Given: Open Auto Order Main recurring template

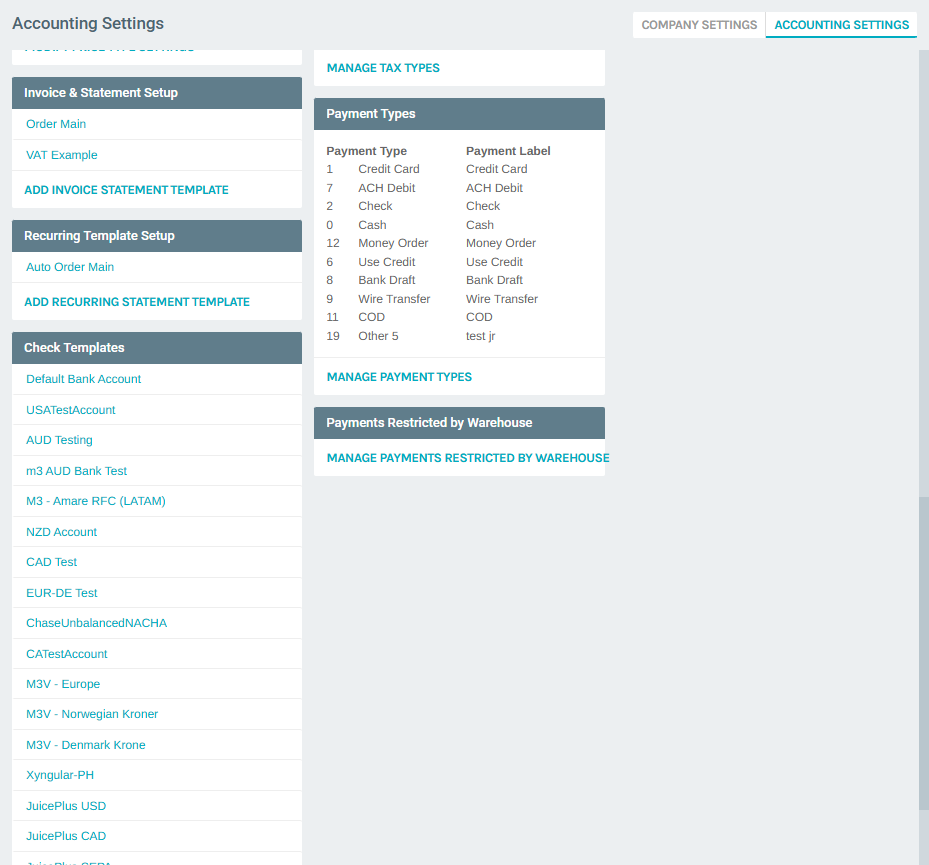Looking at the screenshot, I should (x=70, y=267).
